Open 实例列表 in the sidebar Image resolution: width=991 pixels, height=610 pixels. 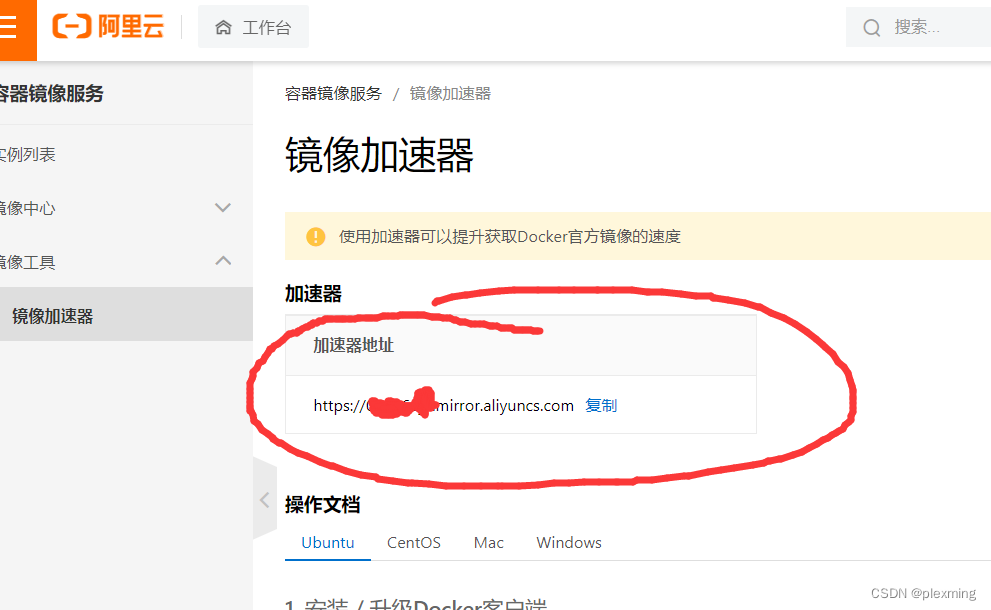[27, 155]
